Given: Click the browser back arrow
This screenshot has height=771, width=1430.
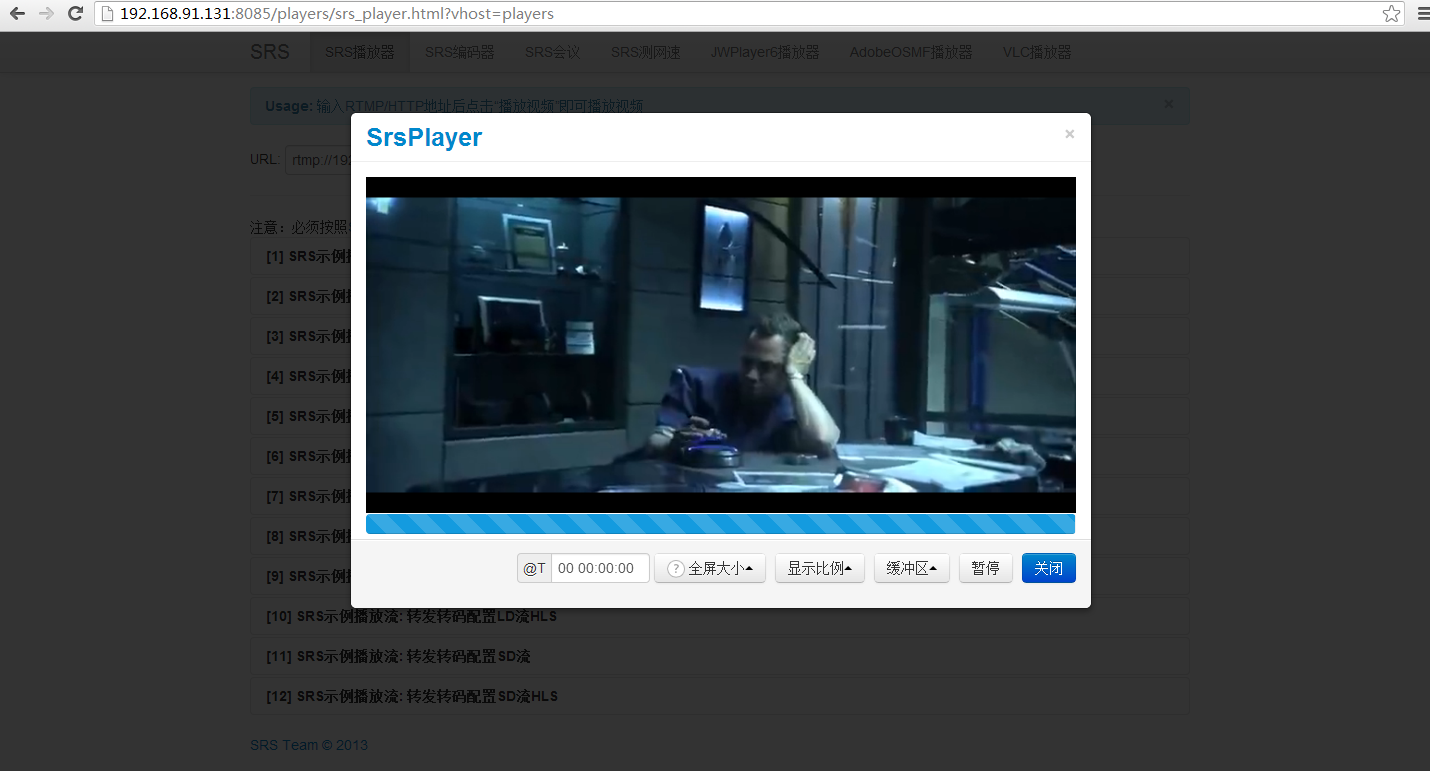Looking at the screenshot, I should tap(17, 14).
